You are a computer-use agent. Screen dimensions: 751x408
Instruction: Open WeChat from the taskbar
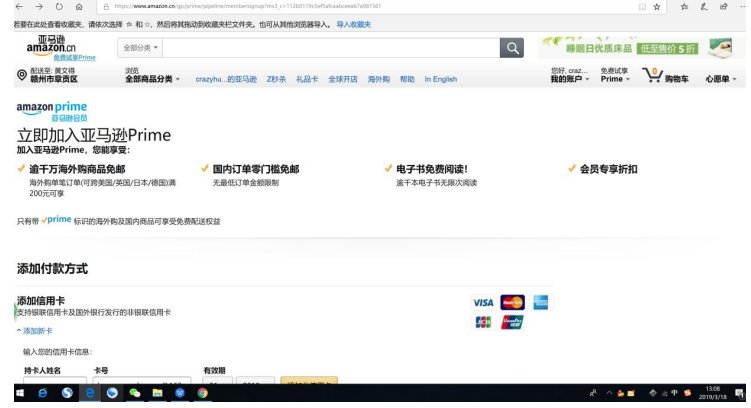click(135, 393)
